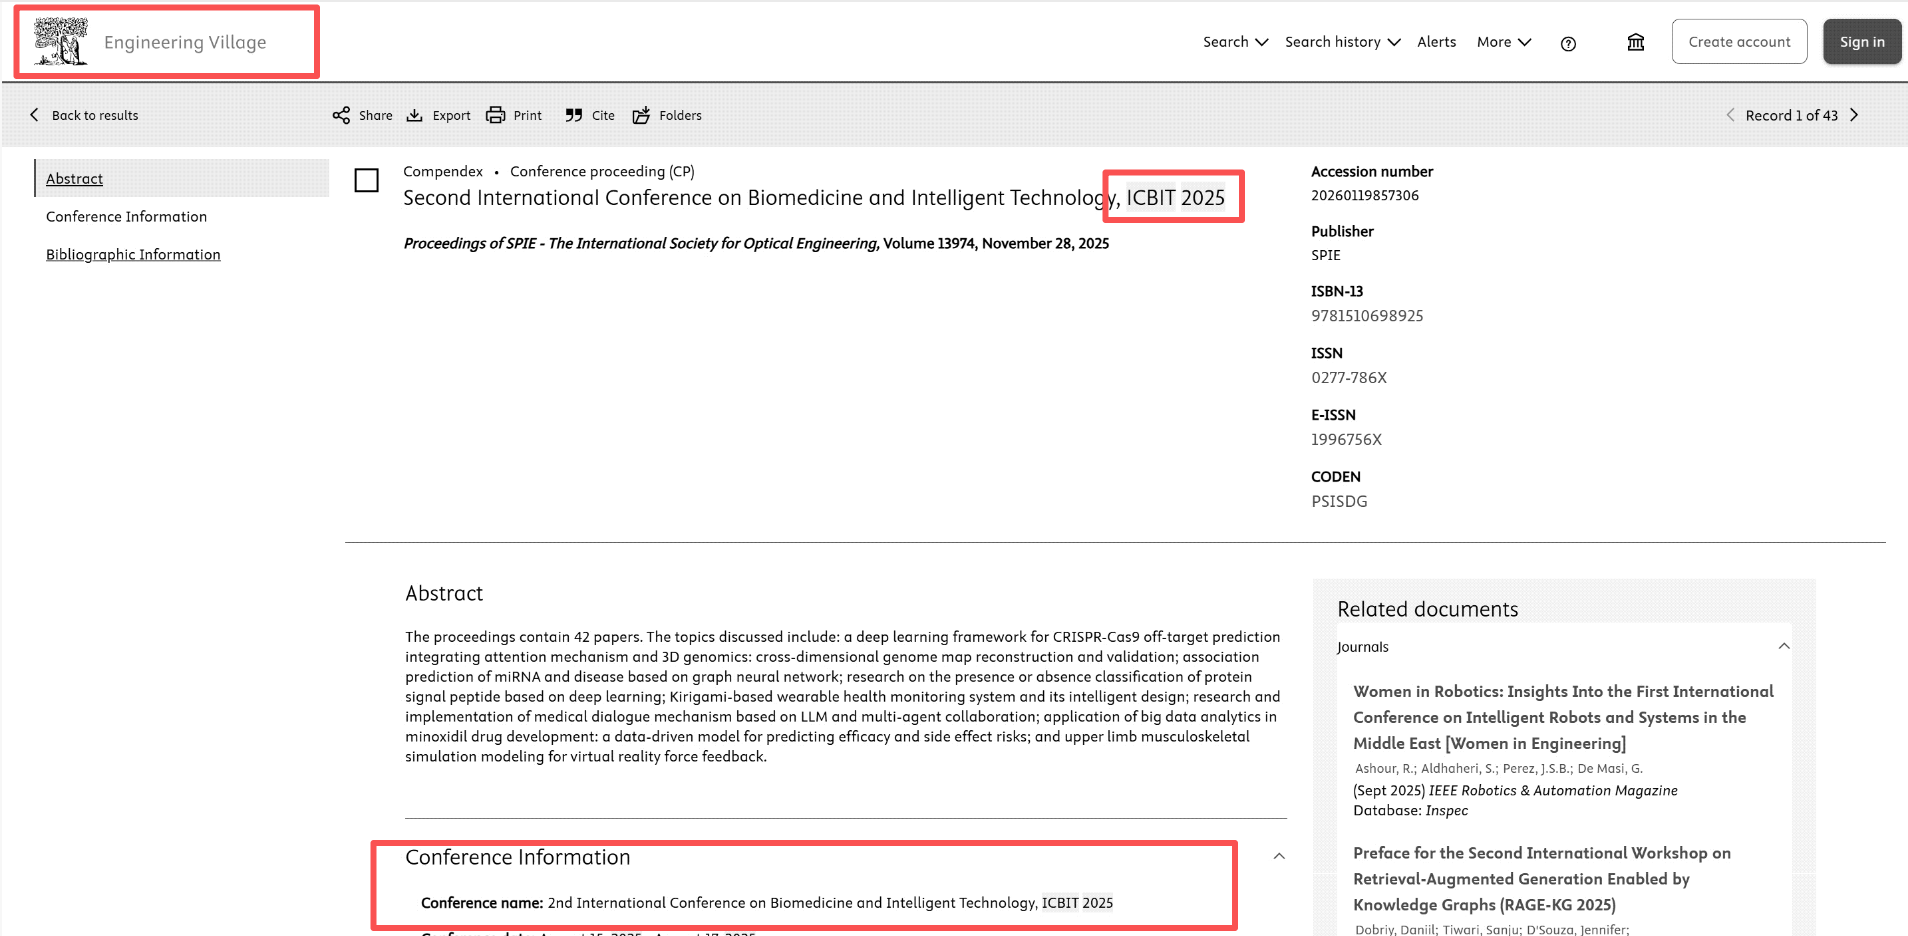The image size is (1908, 936).
Task: Open the help question mark icon
Action: coord(1568,43)
